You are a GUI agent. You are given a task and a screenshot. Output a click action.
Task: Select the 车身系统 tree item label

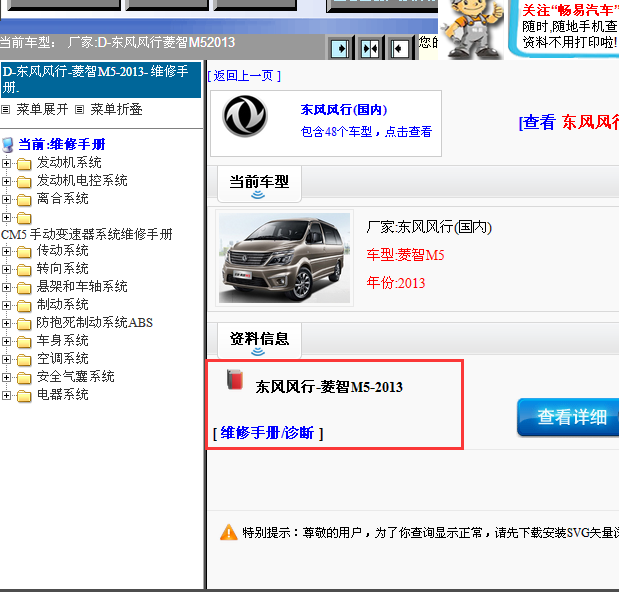pos(62,341)
